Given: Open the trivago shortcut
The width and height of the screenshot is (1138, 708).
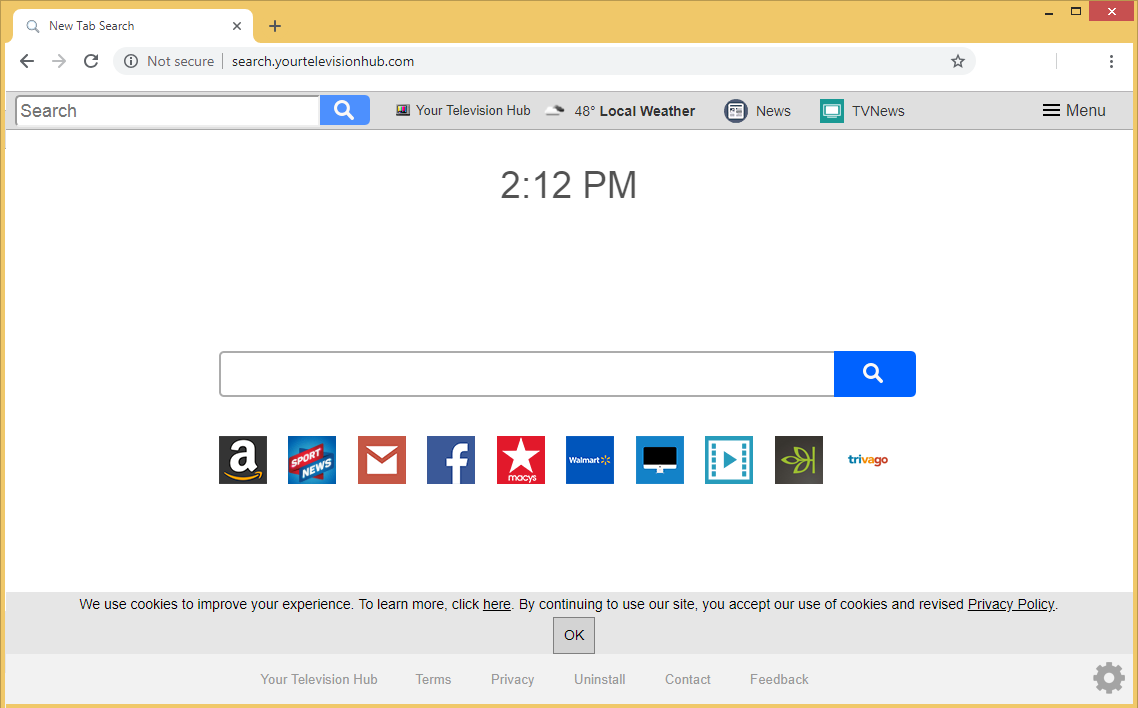Looking at the screenshot, I should click(x=867, y=460).
